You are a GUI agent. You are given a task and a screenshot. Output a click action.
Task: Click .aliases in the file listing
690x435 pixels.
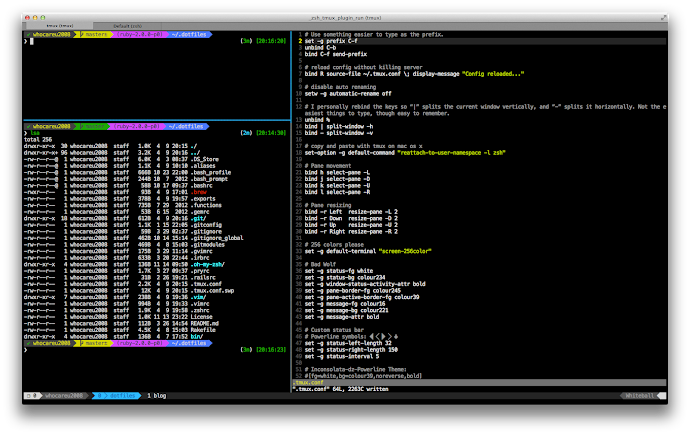pyautogui.click(x=203, y=166)
